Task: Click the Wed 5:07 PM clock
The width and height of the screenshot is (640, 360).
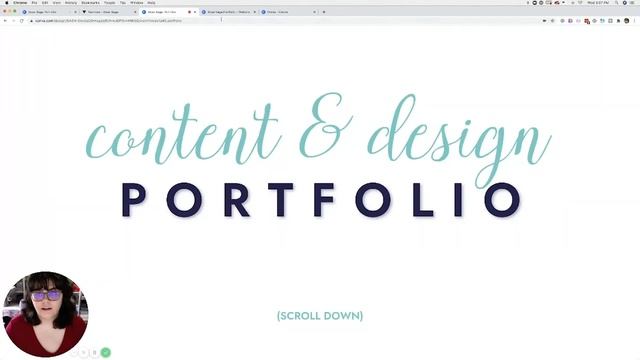Action: point(598,2)
